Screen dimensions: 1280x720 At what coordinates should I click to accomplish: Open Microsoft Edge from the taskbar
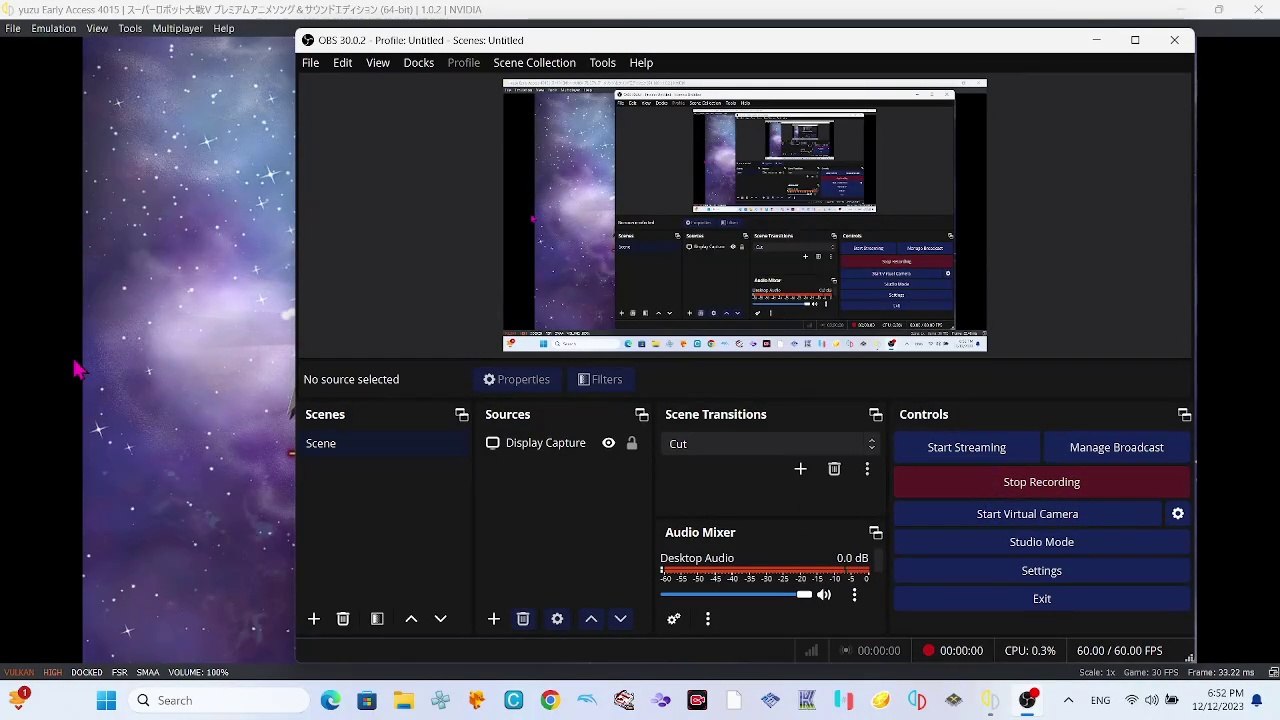pyautogui.click(x=330, y=701)
